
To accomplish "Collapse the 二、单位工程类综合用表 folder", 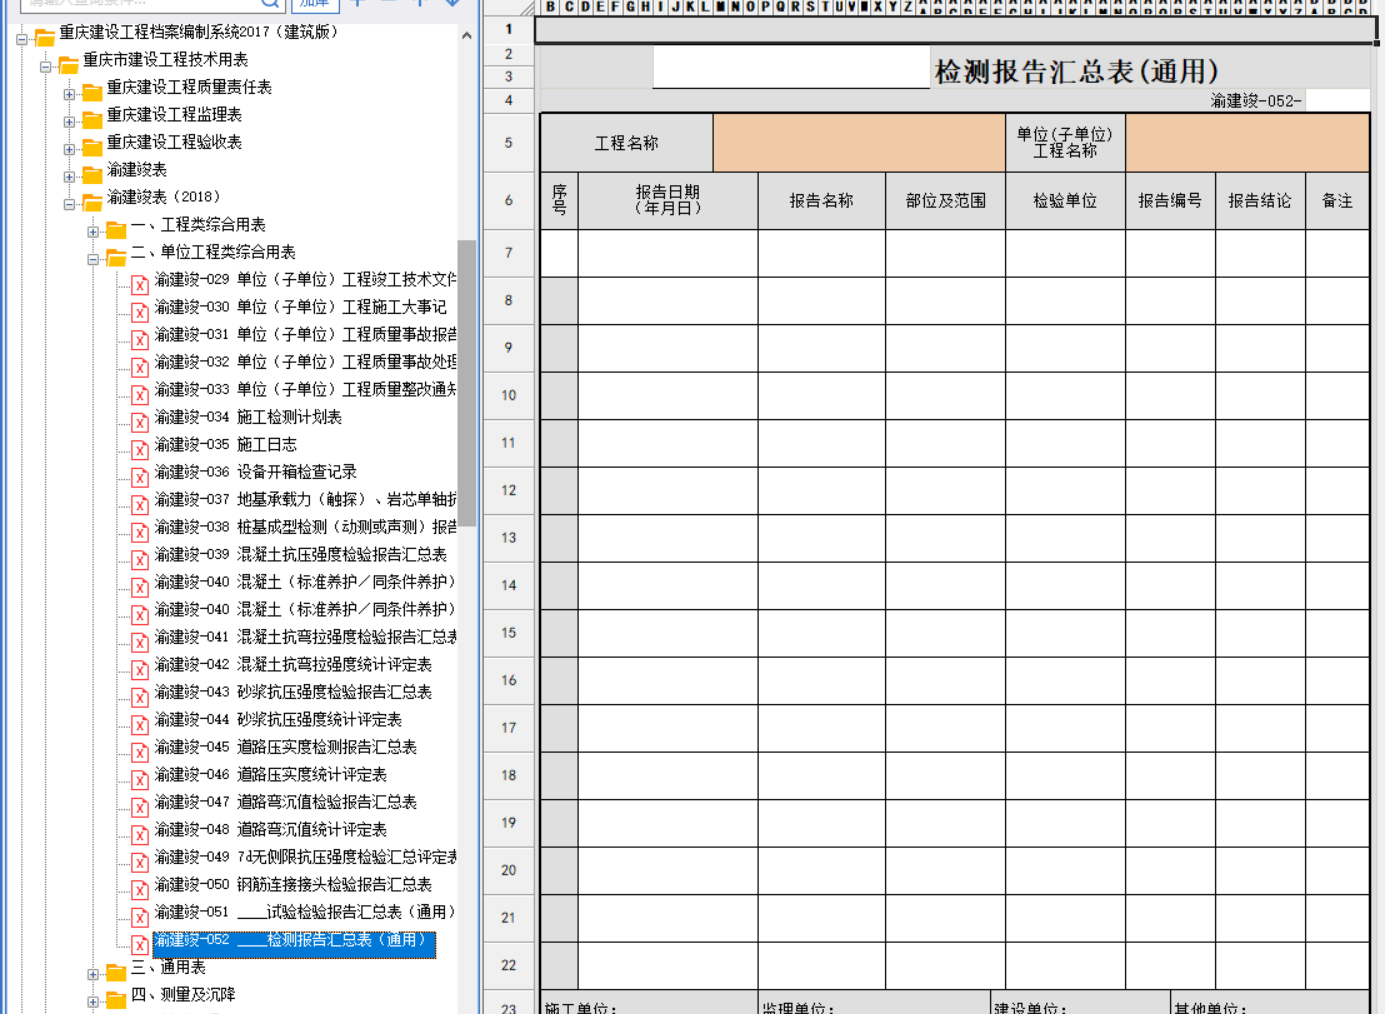I will (x=93, y=259).
